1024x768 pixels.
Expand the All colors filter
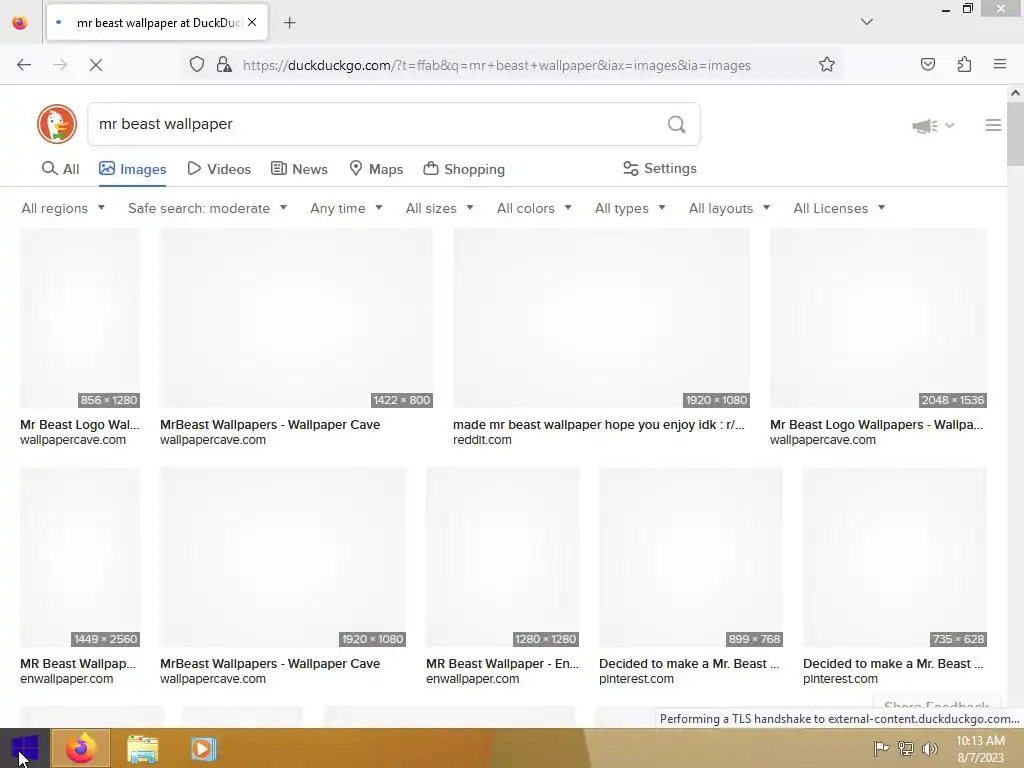pyautogui.click(x=534, y=208)
